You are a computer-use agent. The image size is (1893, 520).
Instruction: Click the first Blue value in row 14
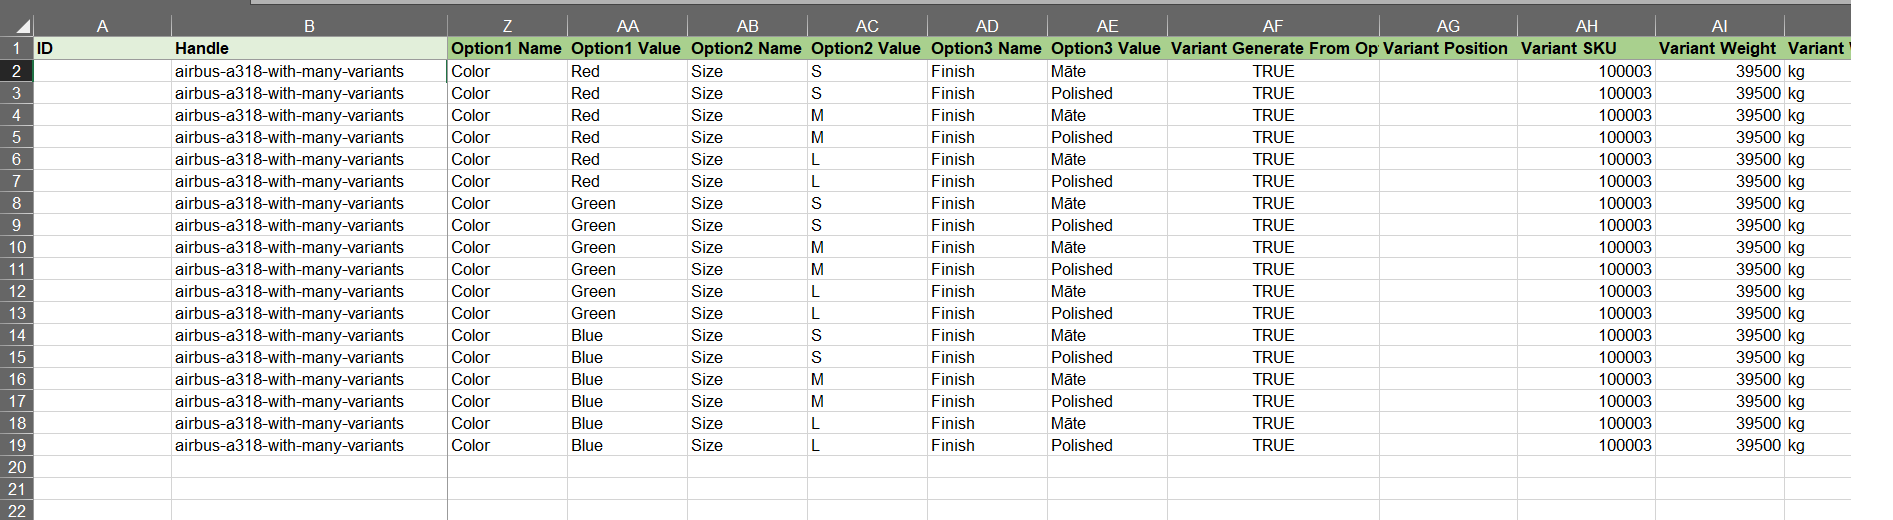coord(626,335)
